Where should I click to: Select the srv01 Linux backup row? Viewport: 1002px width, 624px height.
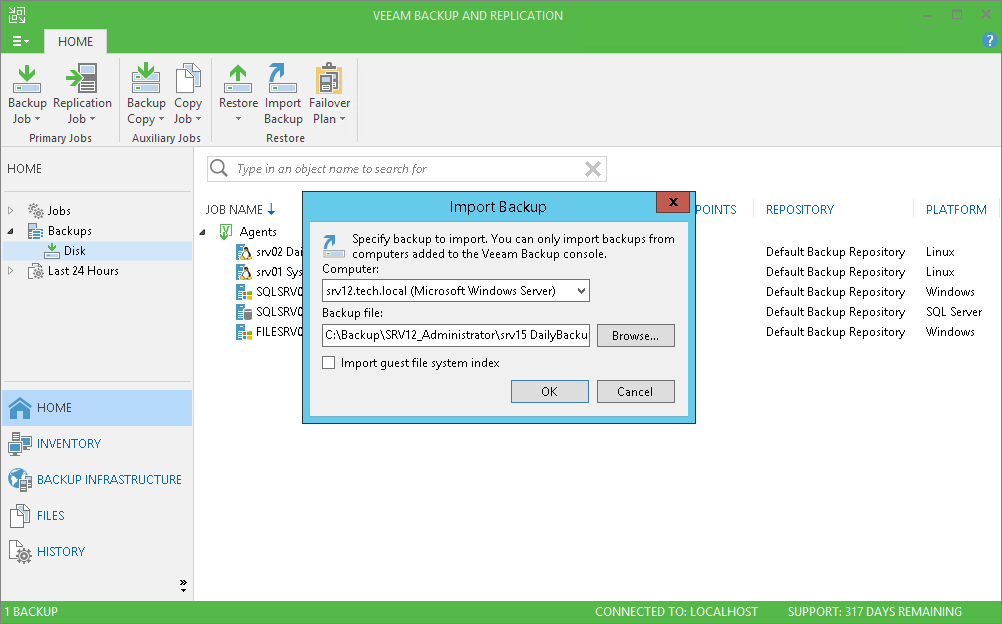click(x=269, y=272)
